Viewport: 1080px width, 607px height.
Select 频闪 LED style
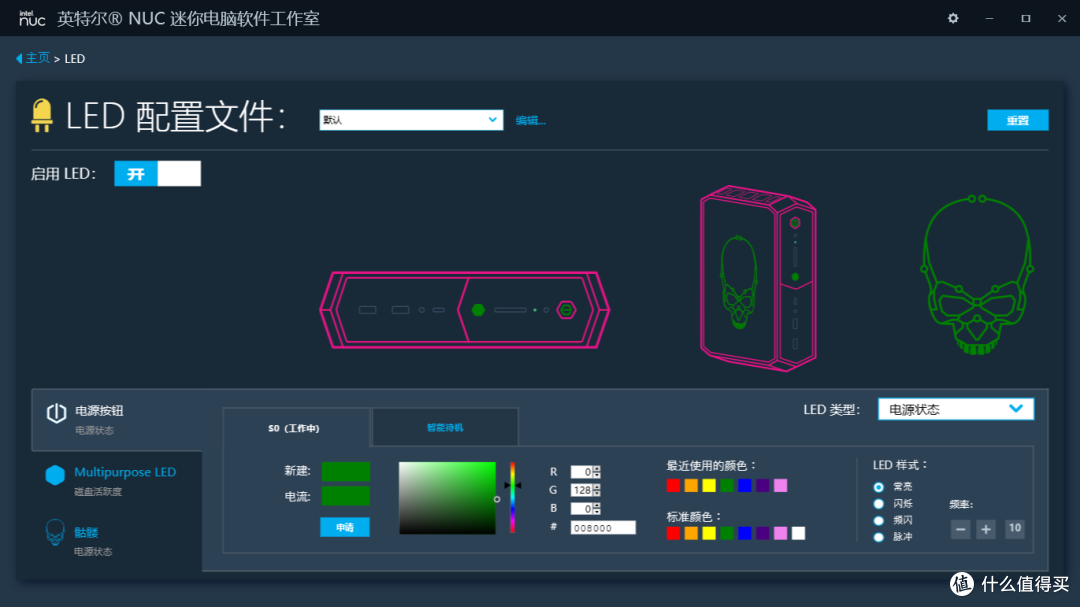point(878,521)
